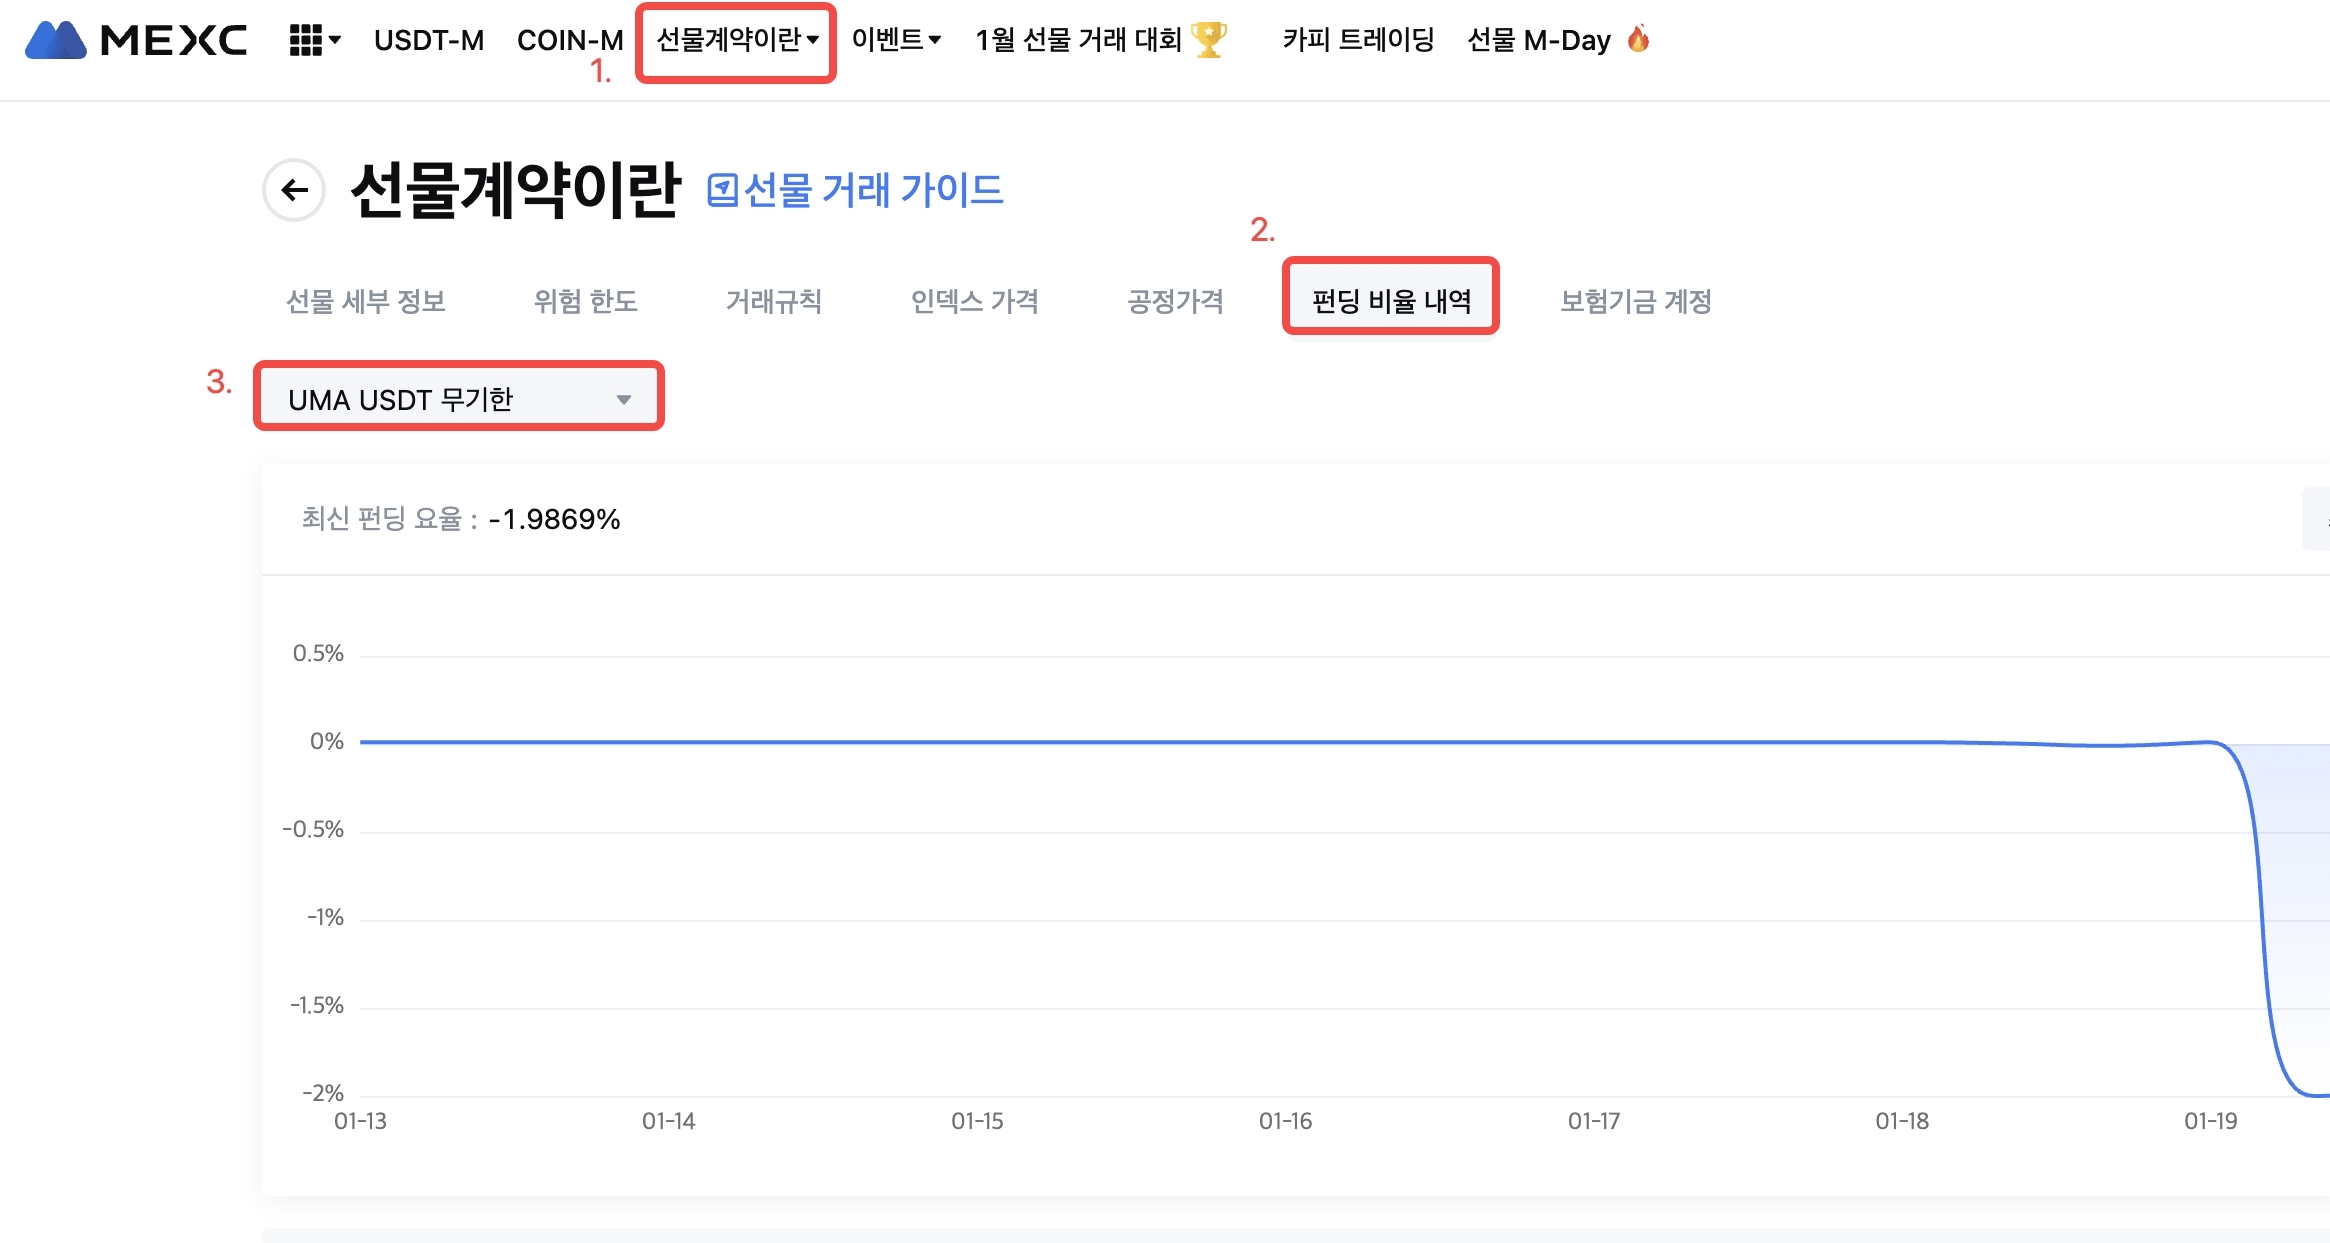The image size is (2330, 1243).
Task: Click the MEXC logo icon
Action: 56,40
